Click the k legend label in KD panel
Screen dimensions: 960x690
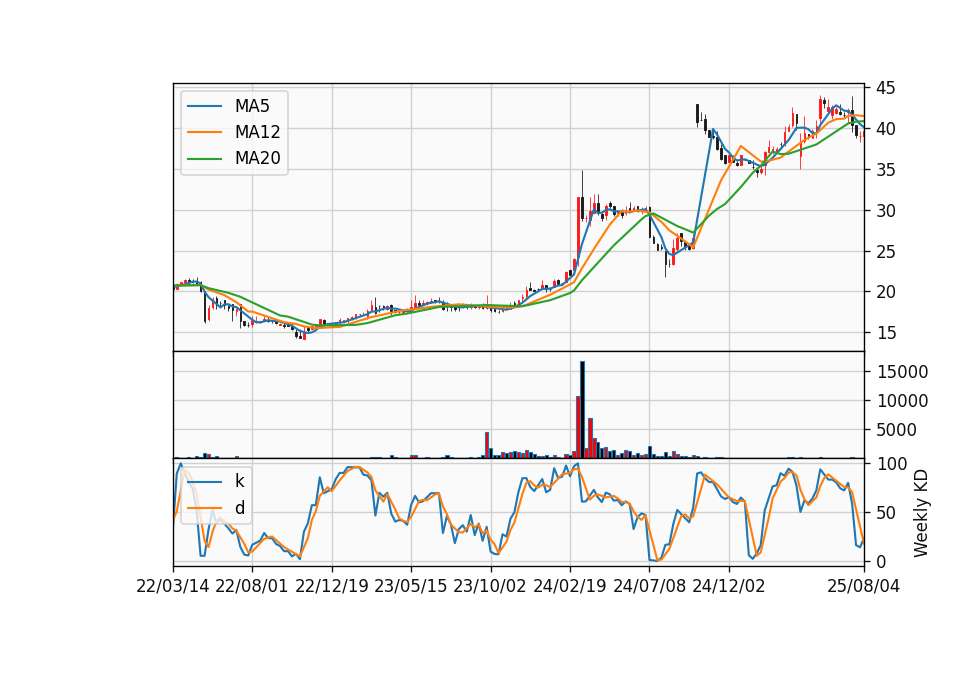click(x=239, y=481)
